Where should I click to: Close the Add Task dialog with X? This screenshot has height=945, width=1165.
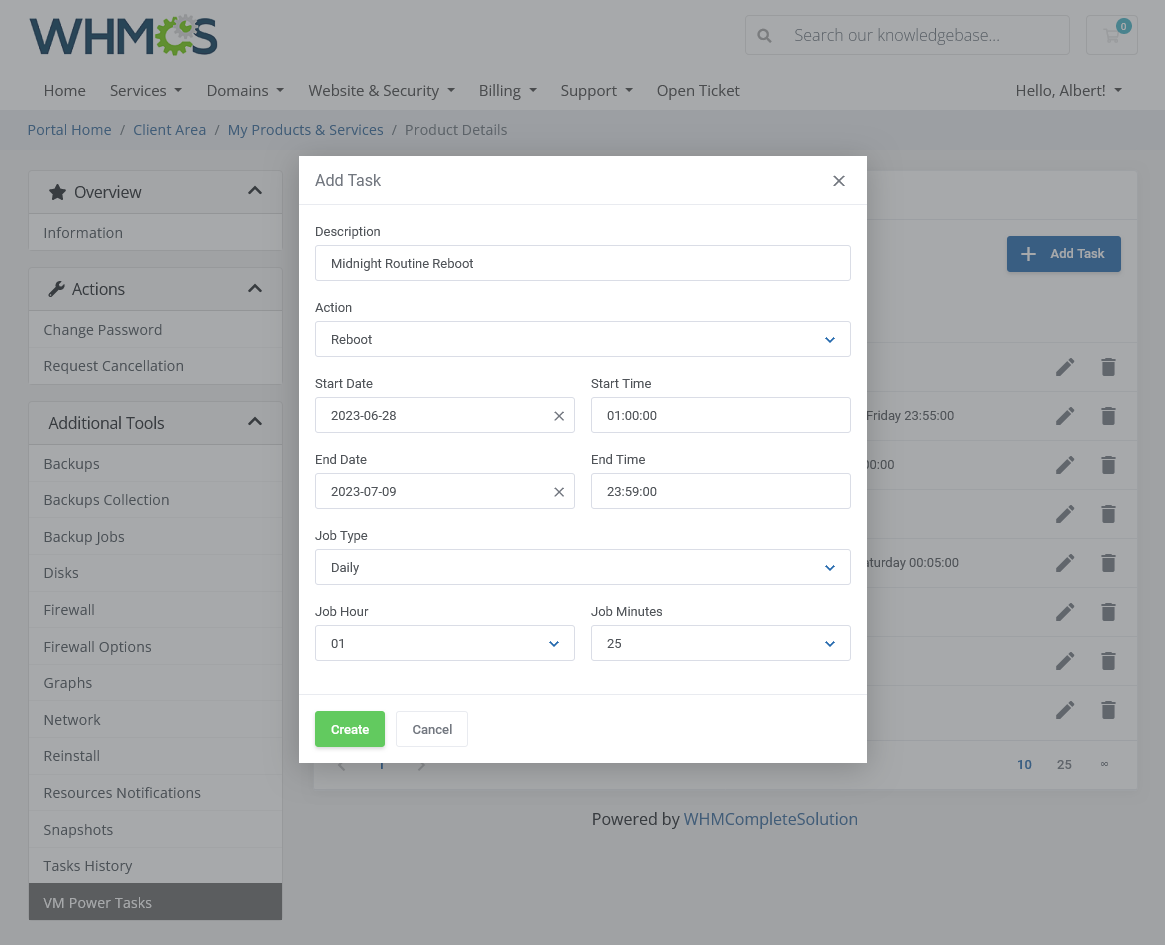(838, 181)
